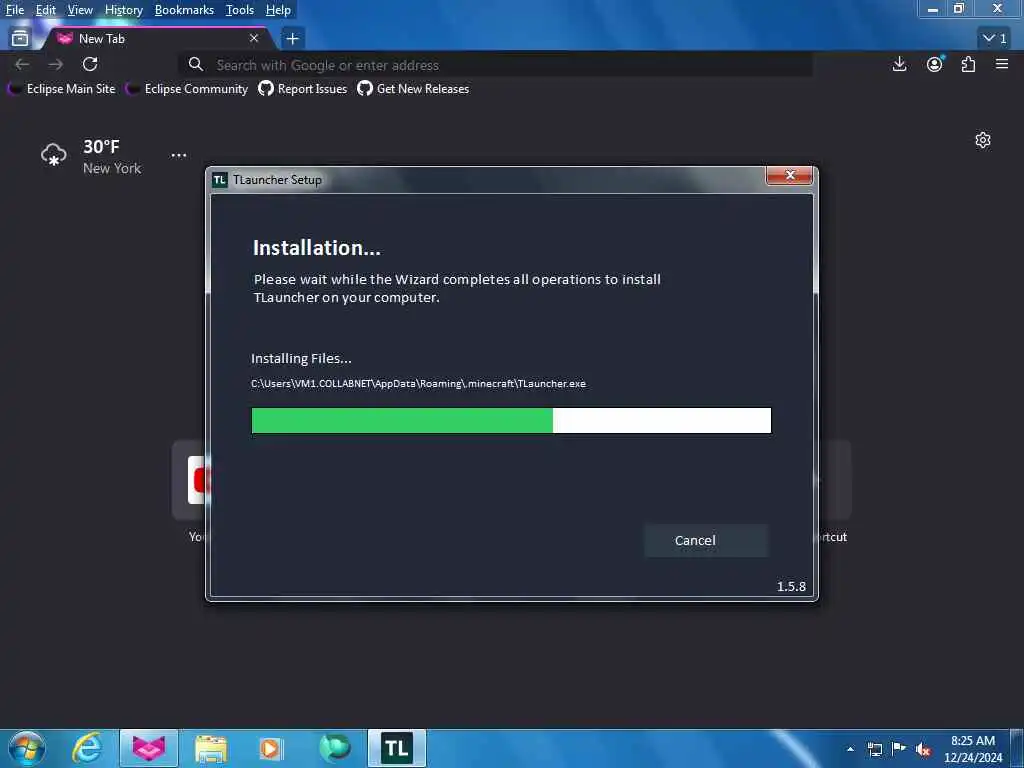Open the Windows Start button

pos(26,748)
